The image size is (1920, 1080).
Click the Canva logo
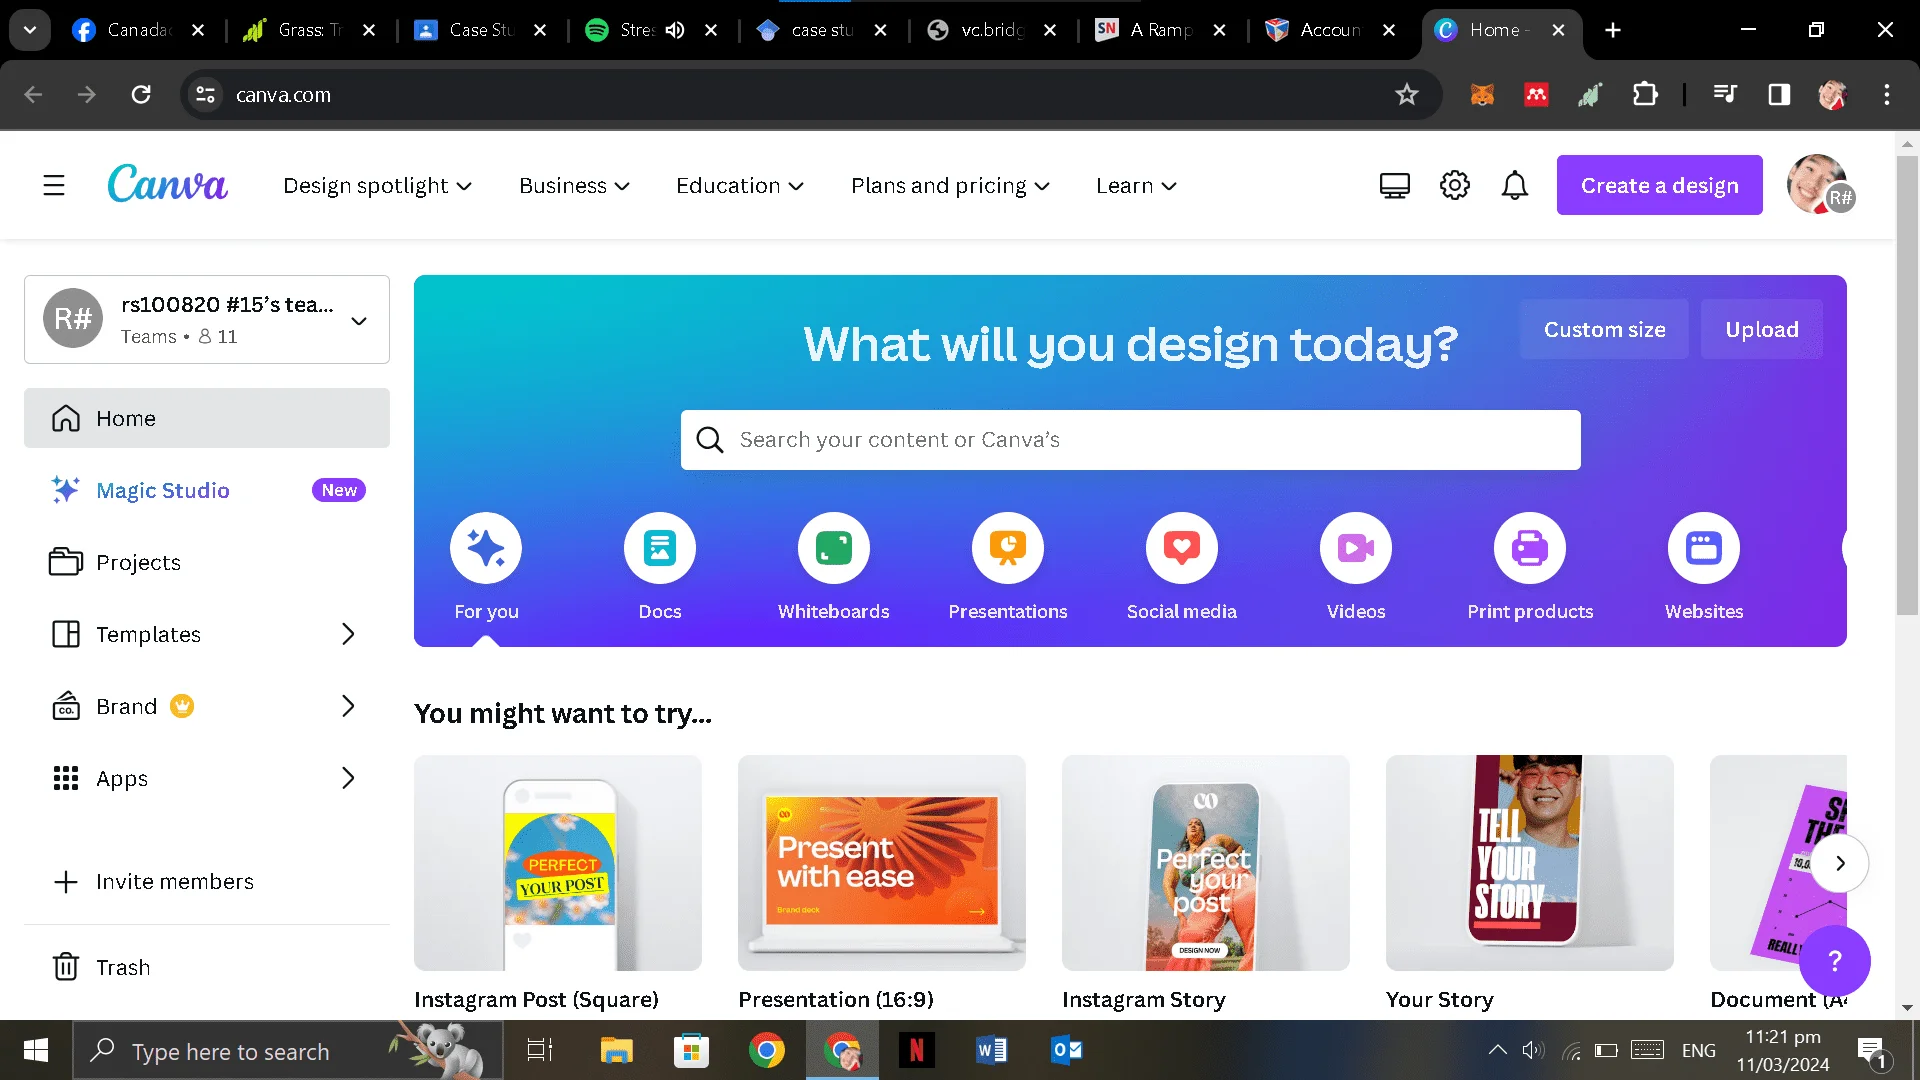click(x=167, y=184)
